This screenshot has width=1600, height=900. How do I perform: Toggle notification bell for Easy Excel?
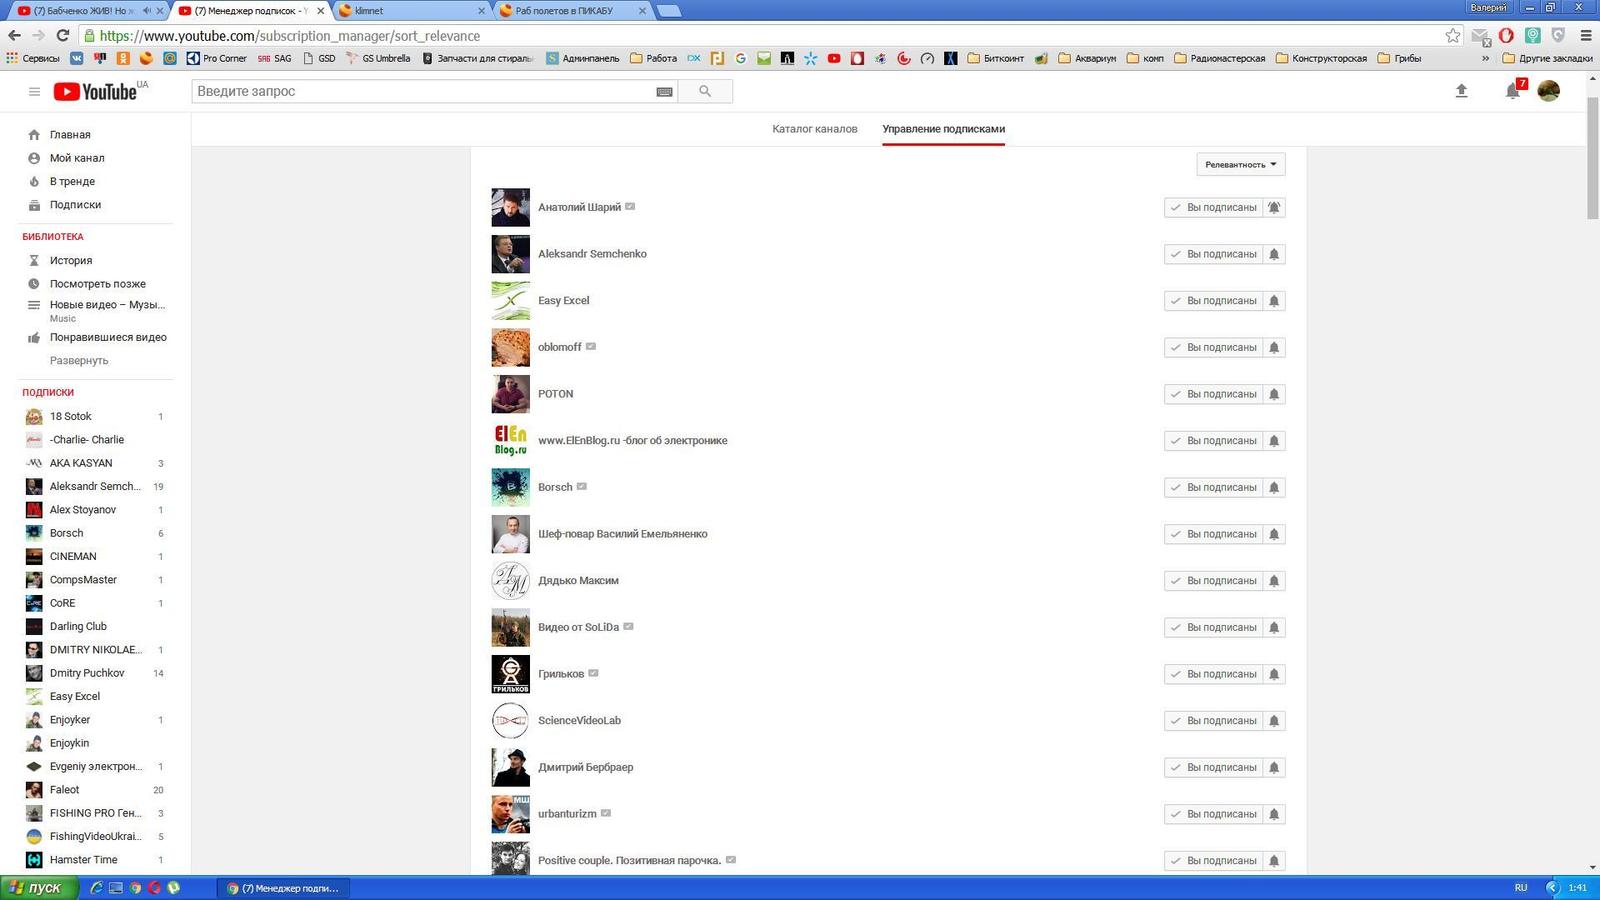pyautogui.click(x=1274, y=301)
